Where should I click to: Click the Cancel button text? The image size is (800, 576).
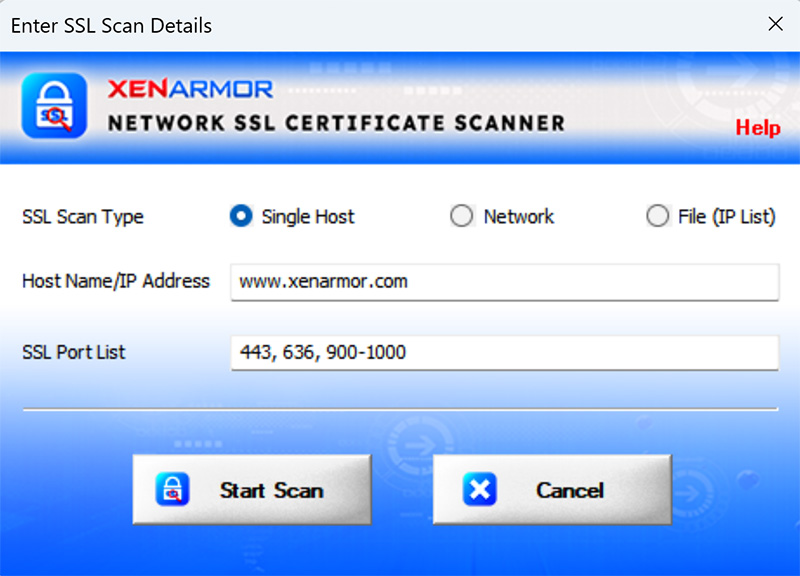[x=570, y=490]
